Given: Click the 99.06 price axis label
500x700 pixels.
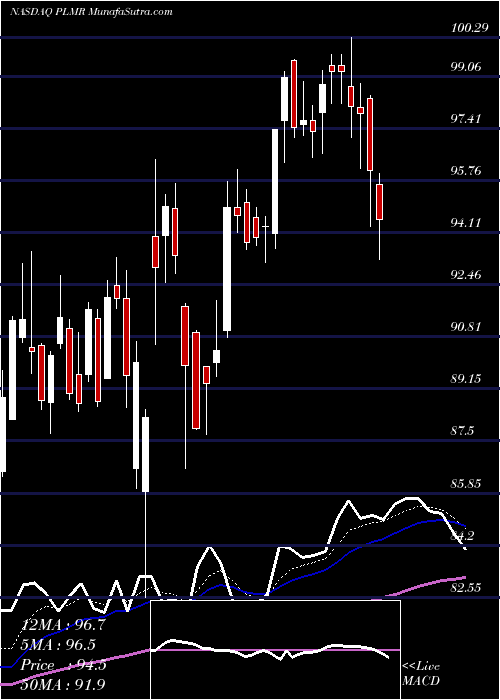Looking at the screenshot, I should [x=466, y=67].
